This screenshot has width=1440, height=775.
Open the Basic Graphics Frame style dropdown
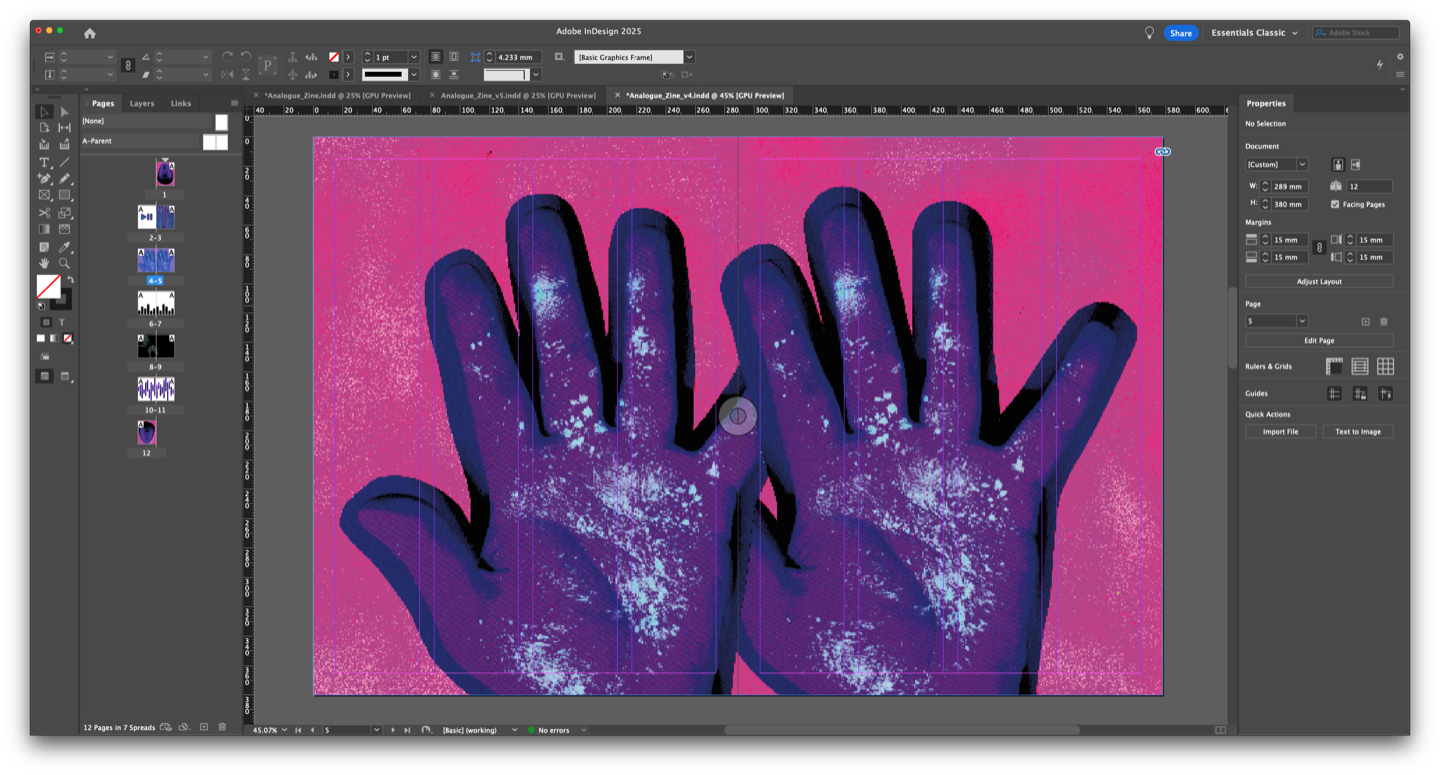point(689,57)
